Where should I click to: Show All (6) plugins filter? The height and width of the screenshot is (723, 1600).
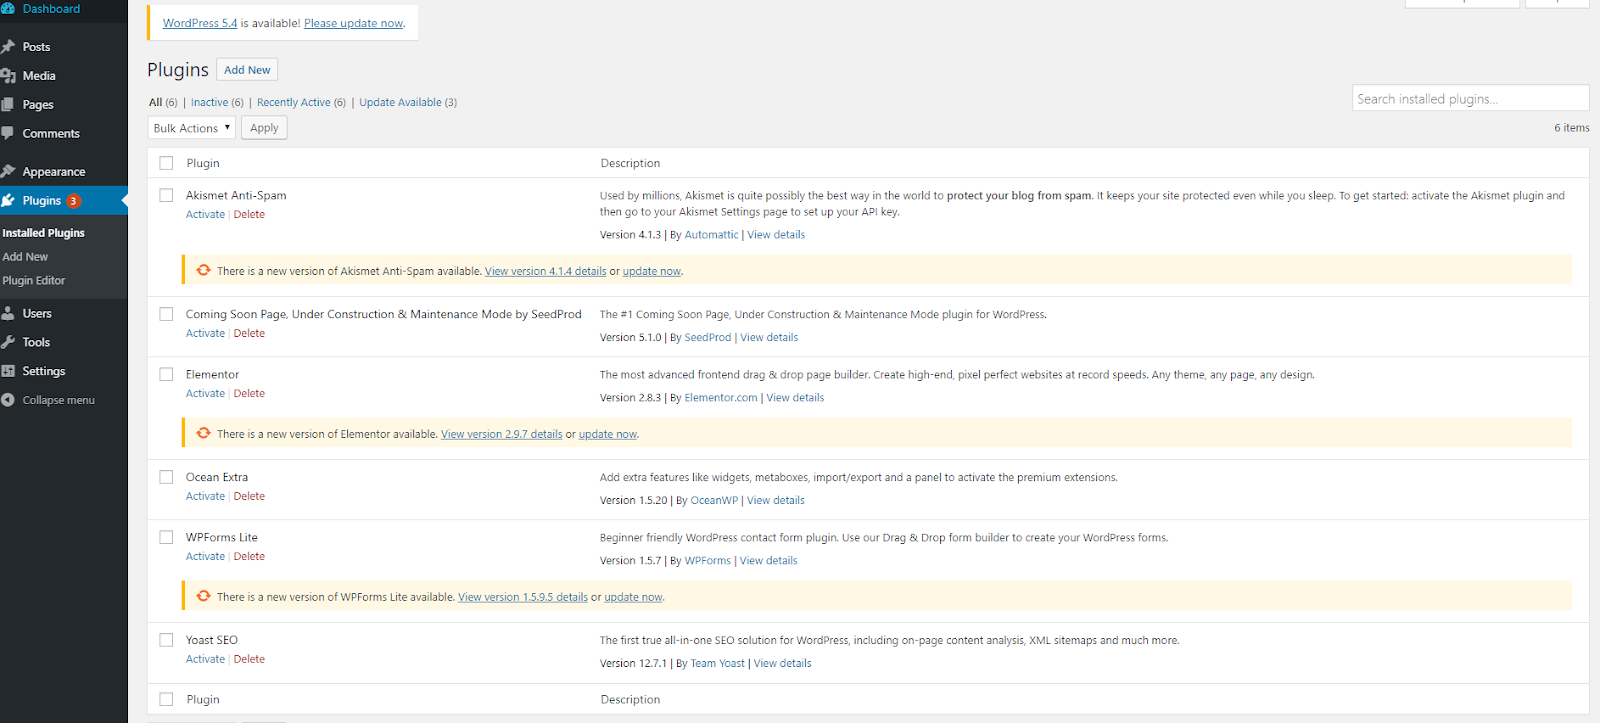(x=163, y=102)
